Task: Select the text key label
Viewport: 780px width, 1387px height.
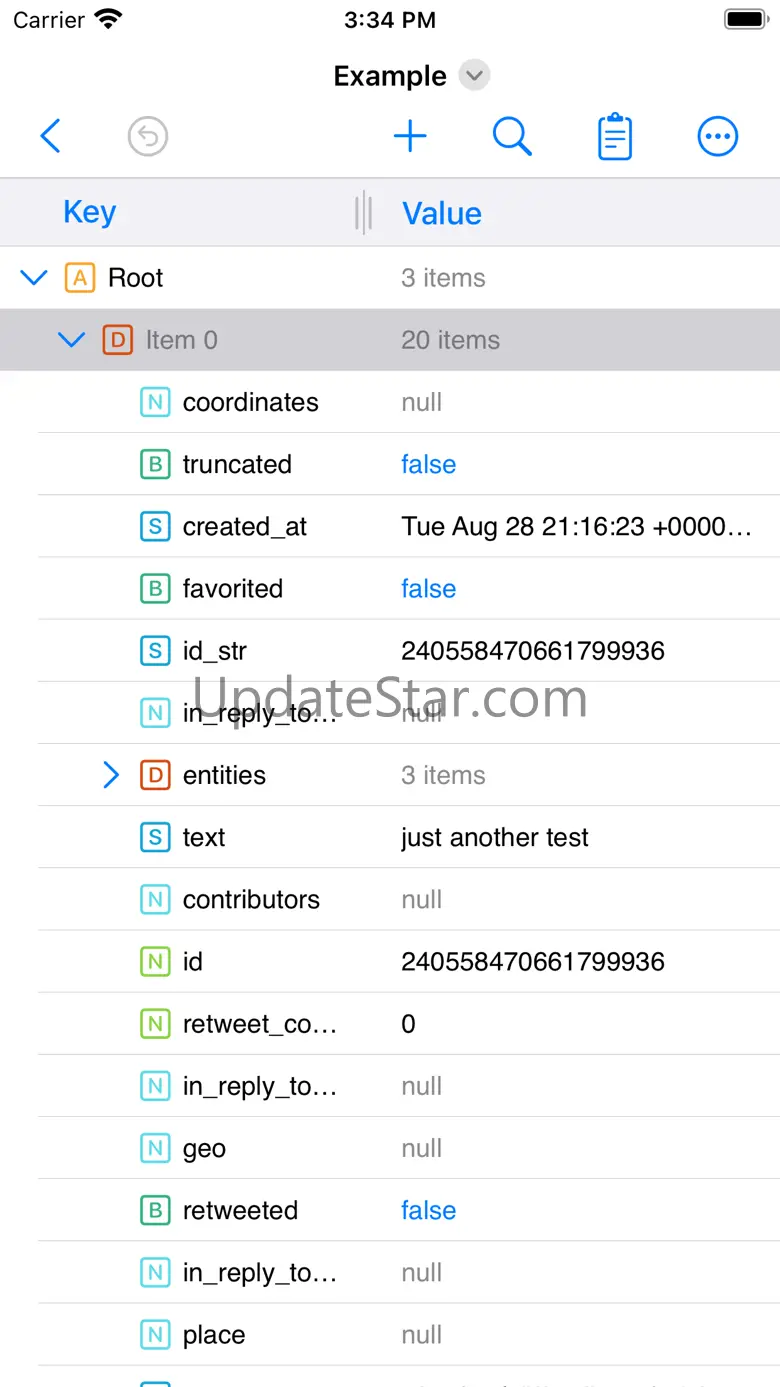Action: (204, 837)
